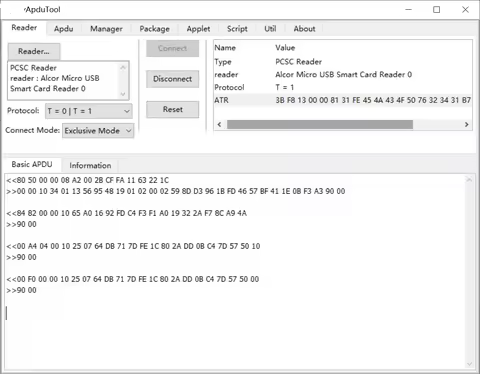Close the ApduTool window

click(x=465, y=10)
